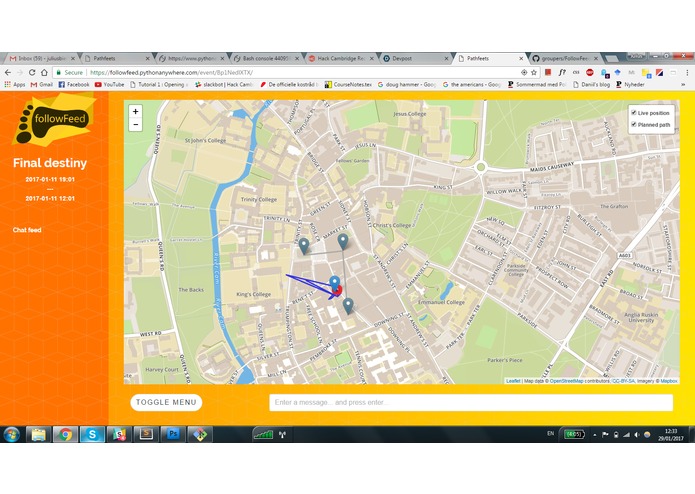Viewport: 695px width, 494px height.
Task: Select the marker near Market Street
Action: 343,242
